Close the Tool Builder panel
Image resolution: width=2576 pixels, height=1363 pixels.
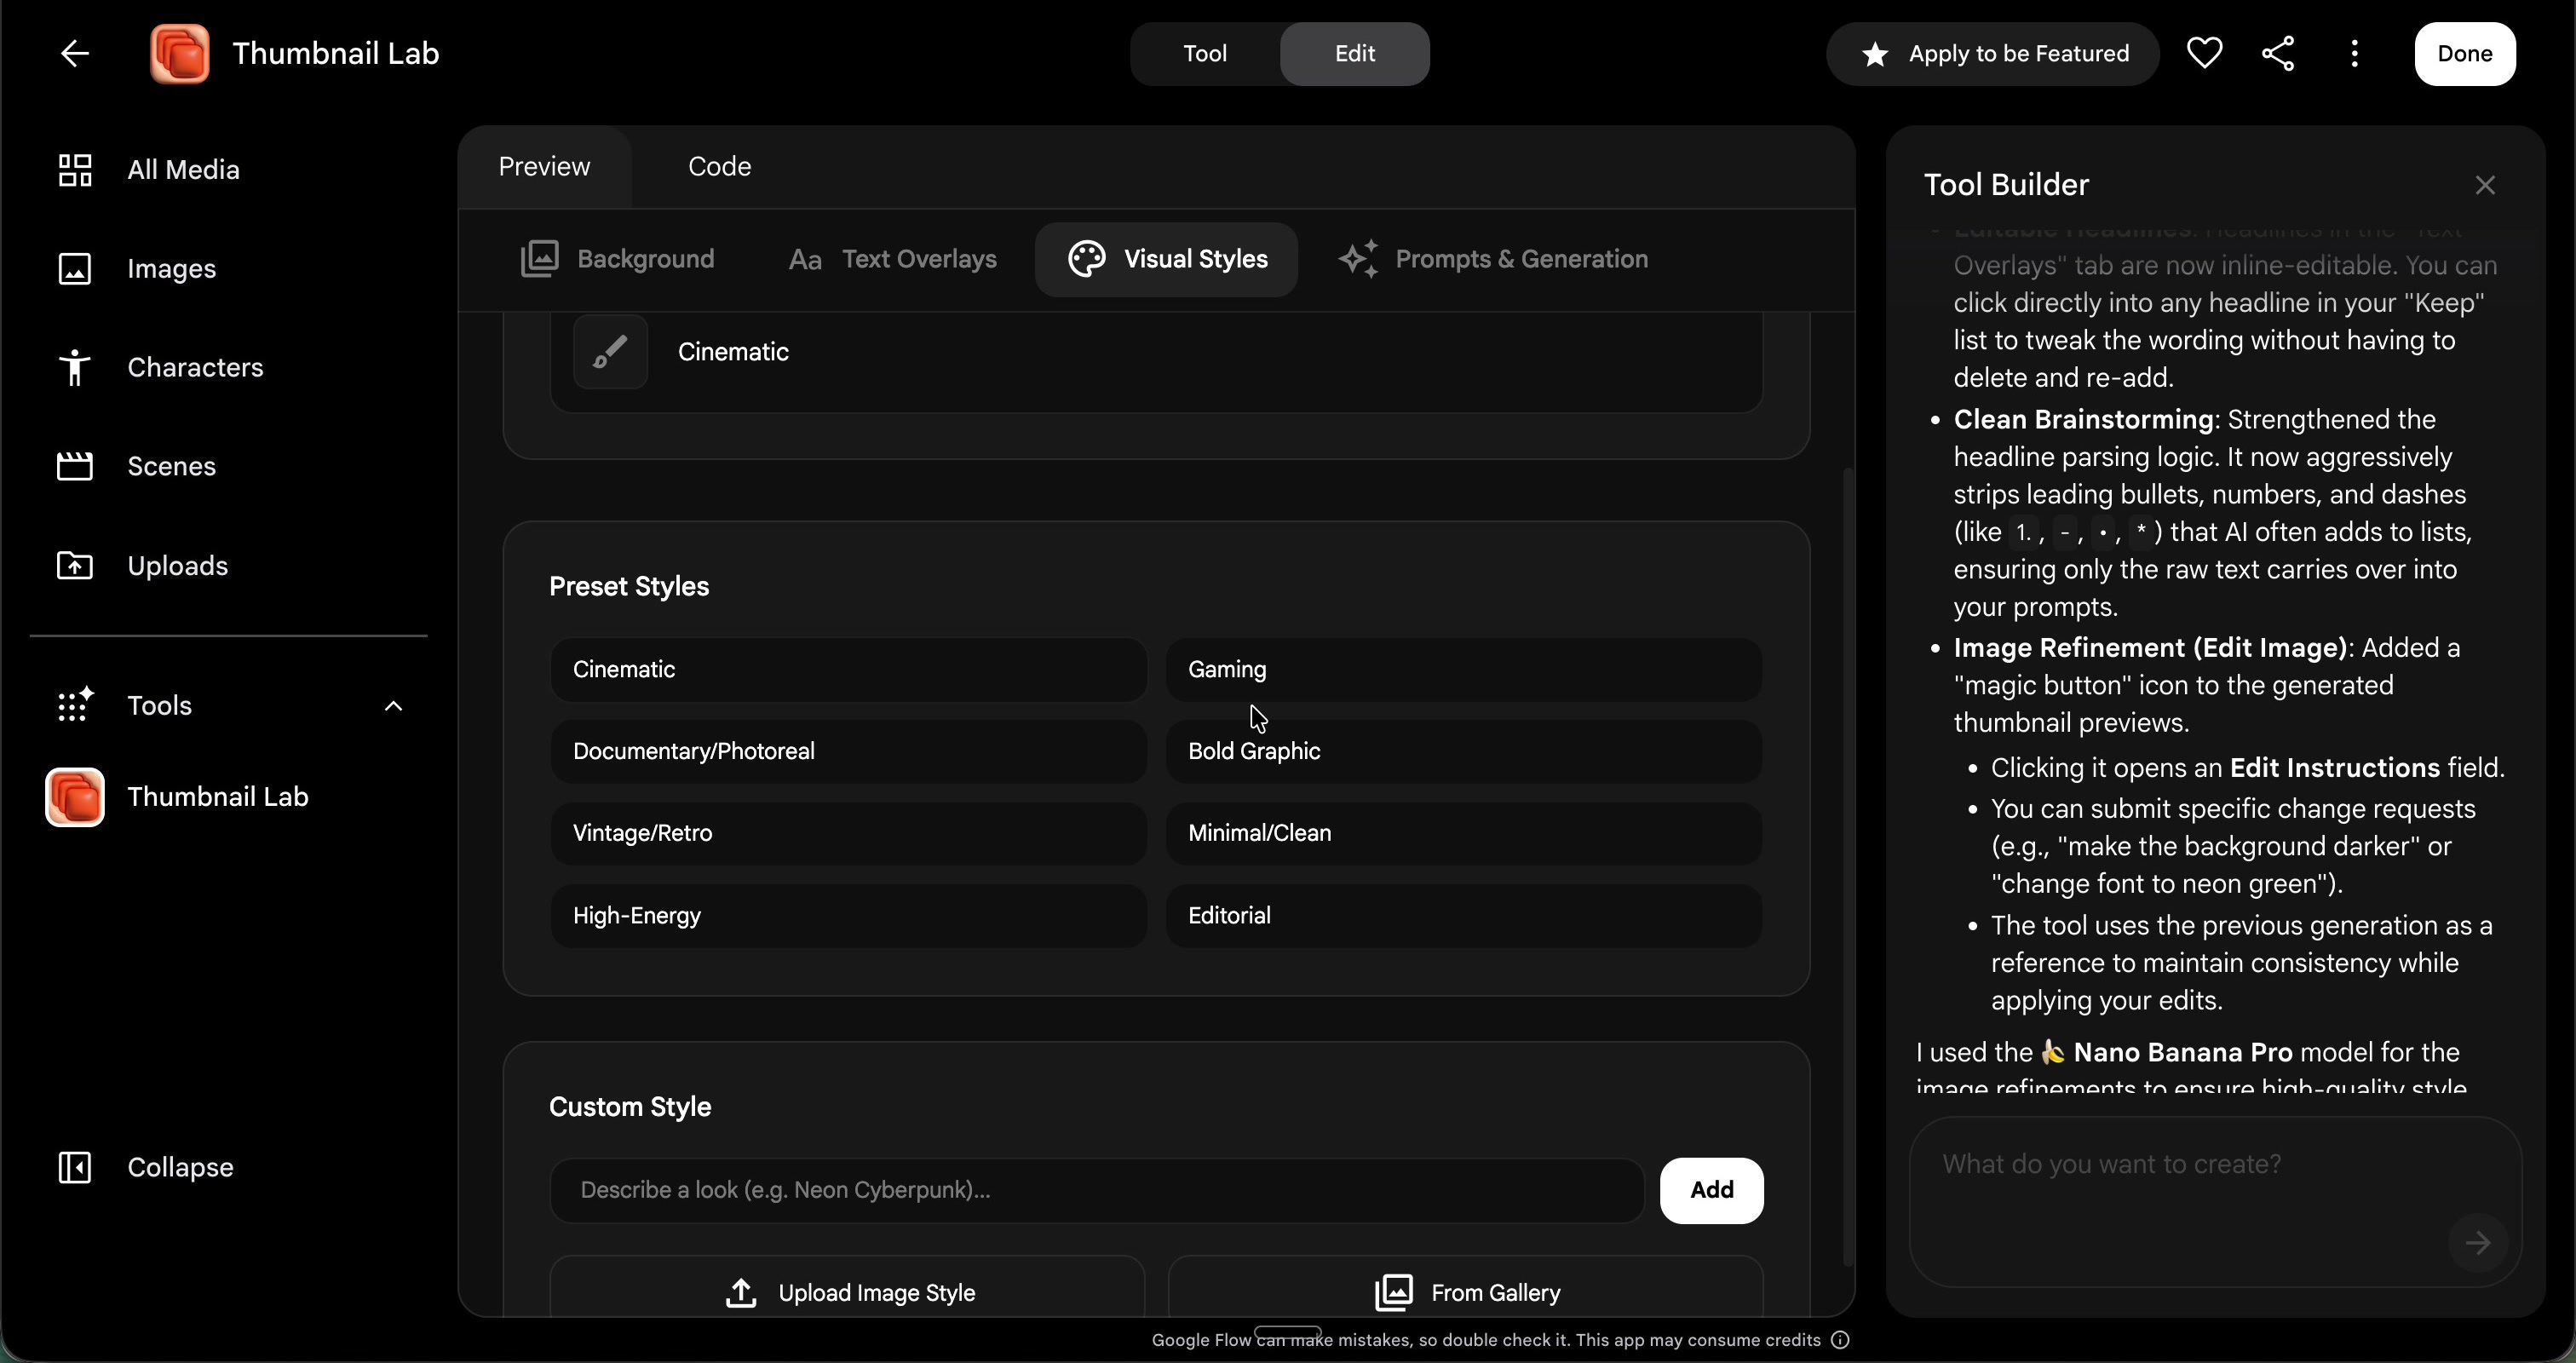pos(2485,185)
